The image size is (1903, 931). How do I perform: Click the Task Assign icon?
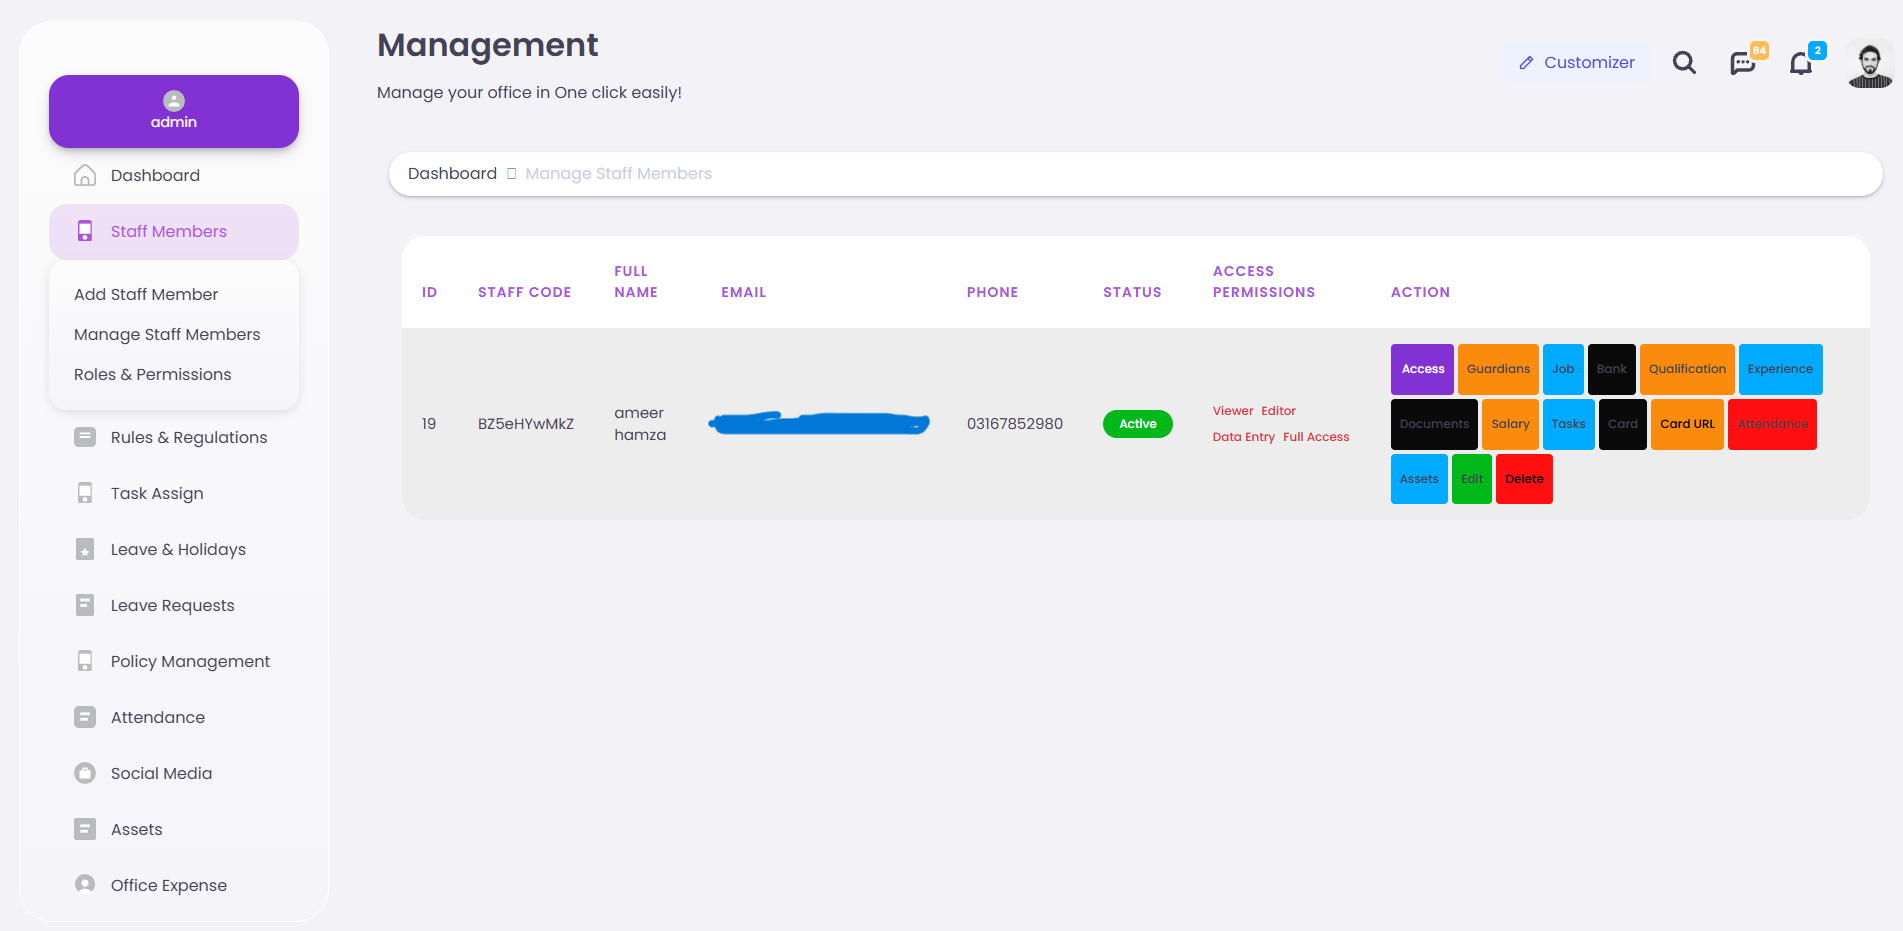(85, 493)
